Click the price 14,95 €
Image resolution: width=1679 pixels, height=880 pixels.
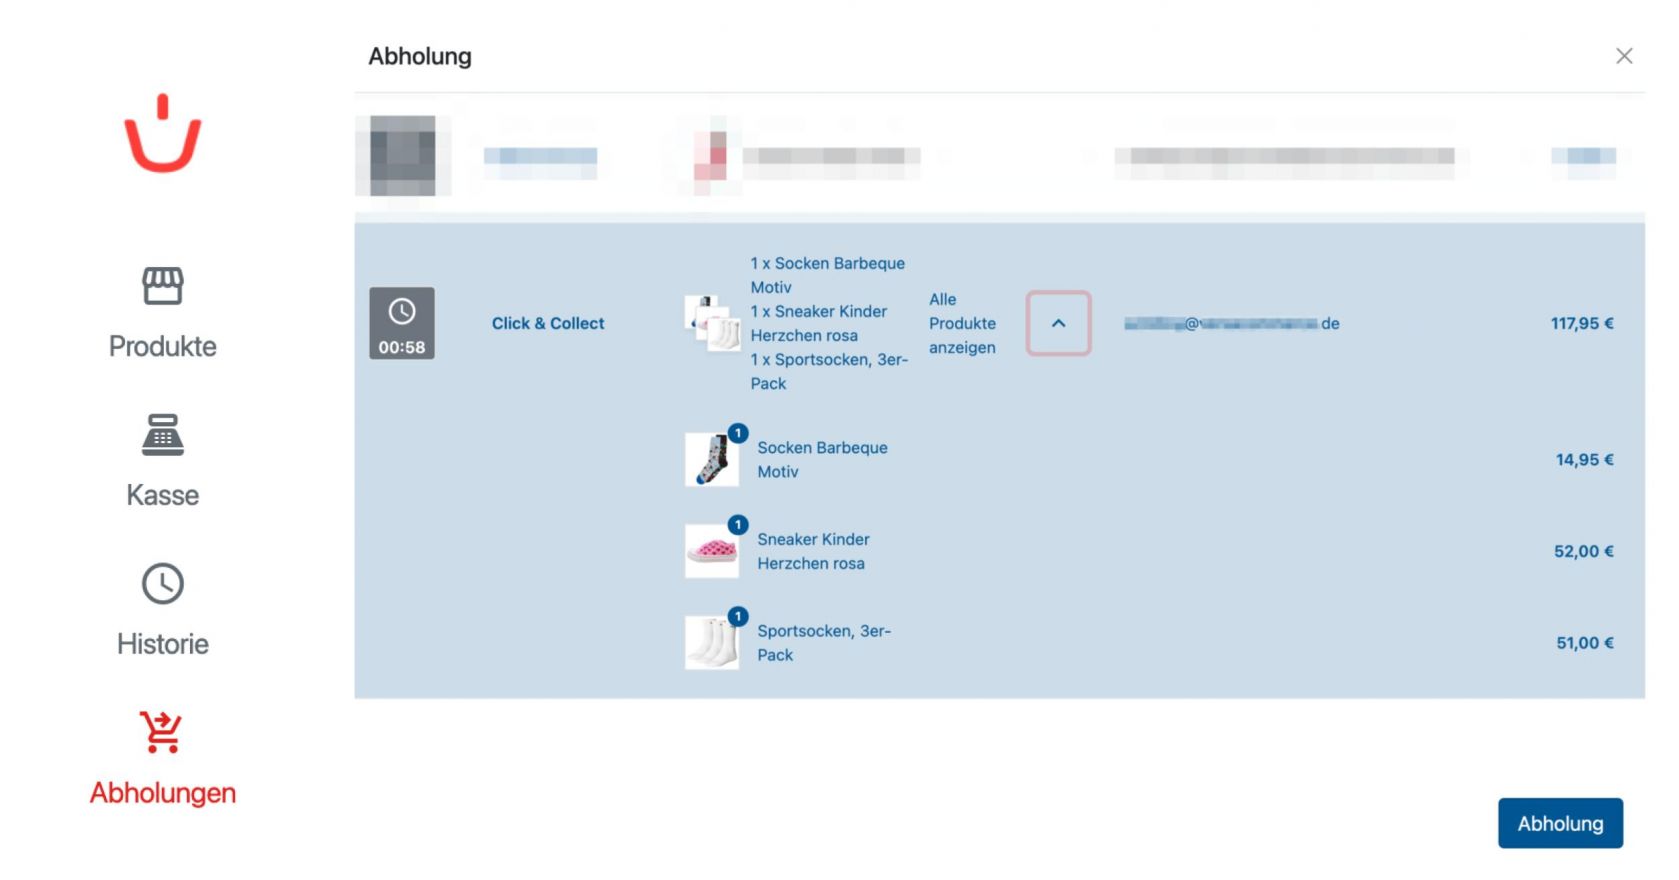pos(1584,459)
